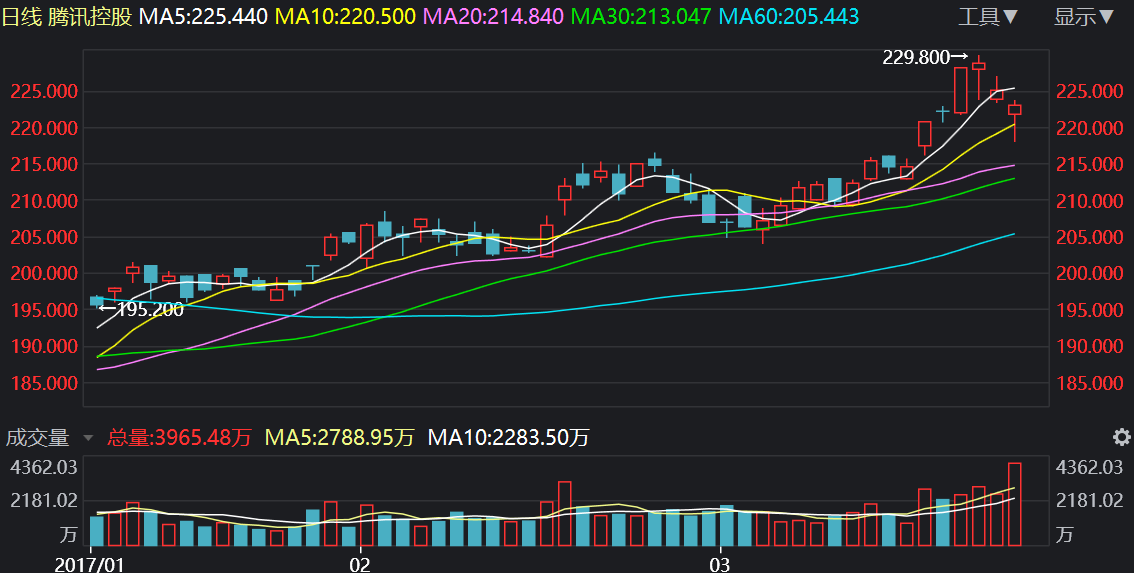Click the 日线 period label
Screen dimensions: 1134x573
[21, 16]
